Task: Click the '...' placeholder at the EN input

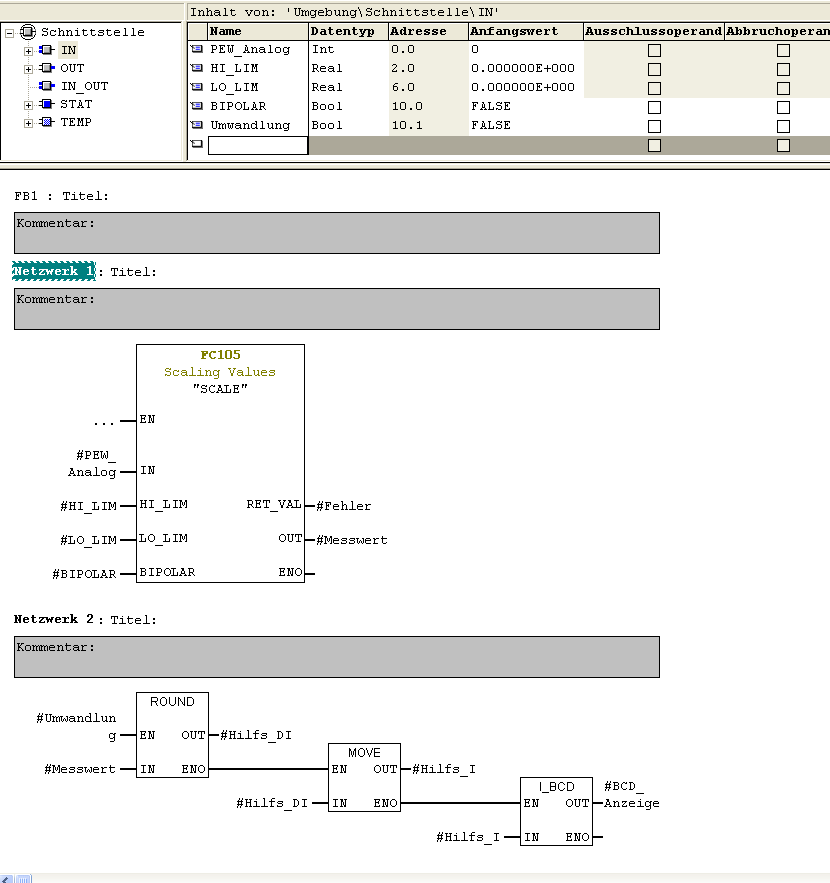Action: coord(104,421)
